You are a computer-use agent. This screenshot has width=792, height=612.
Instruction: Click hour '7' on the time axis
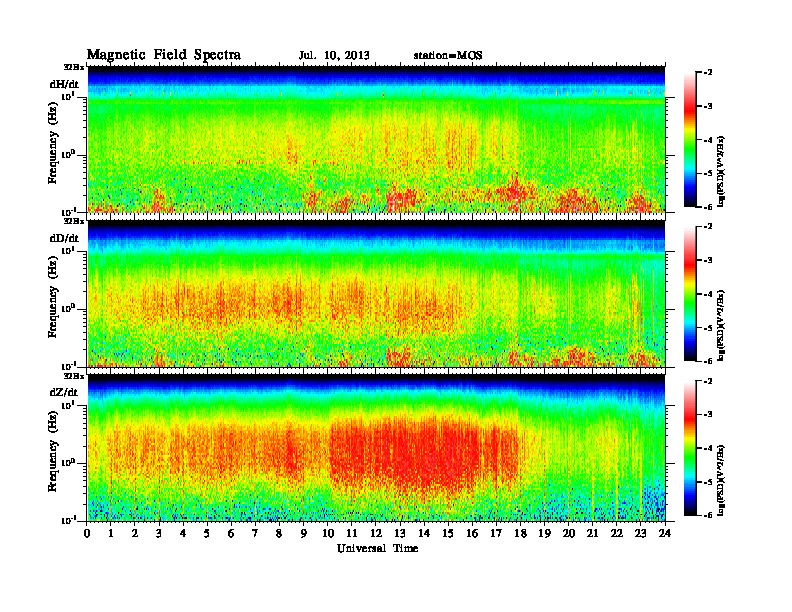(x=255, y=534)
